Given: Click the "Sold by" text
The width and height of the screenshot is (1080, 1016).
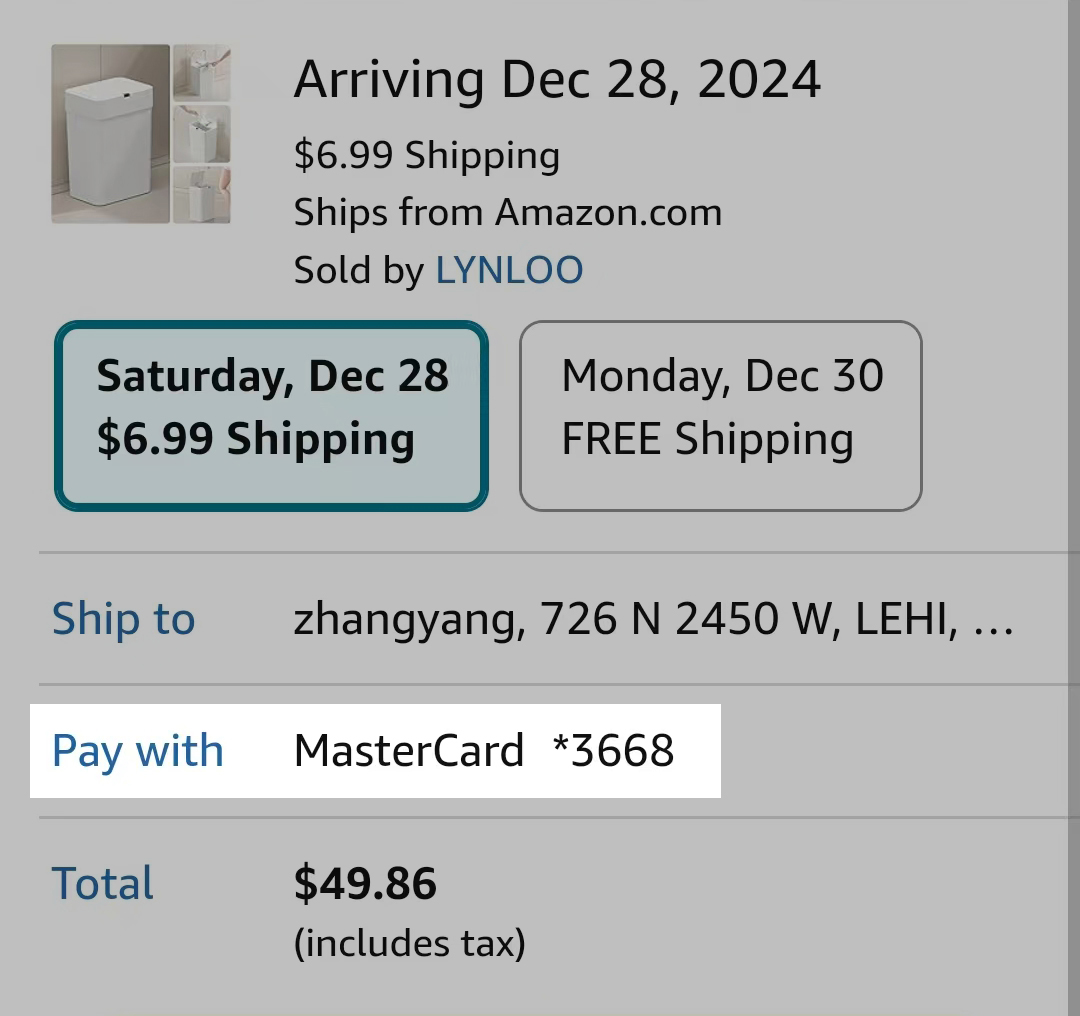Looking at the screenshot, I should [358, 270].
